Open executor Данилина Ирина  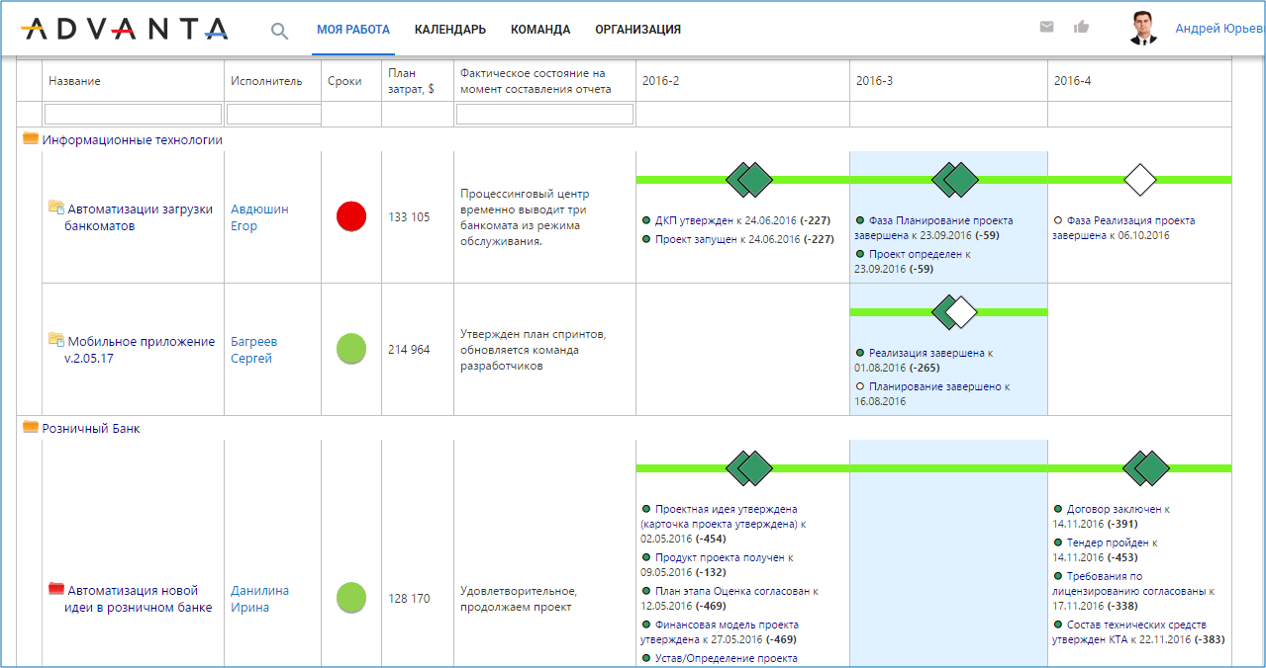(x=260, y=599)
